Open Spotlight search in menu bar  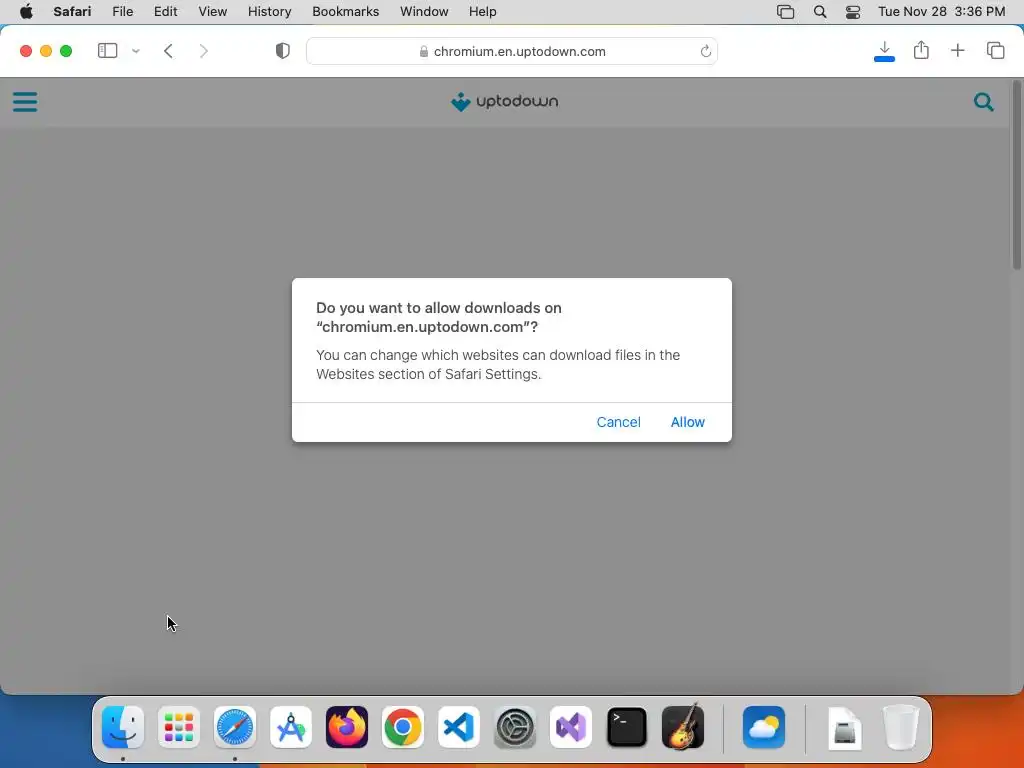click(x=820, y=12)
